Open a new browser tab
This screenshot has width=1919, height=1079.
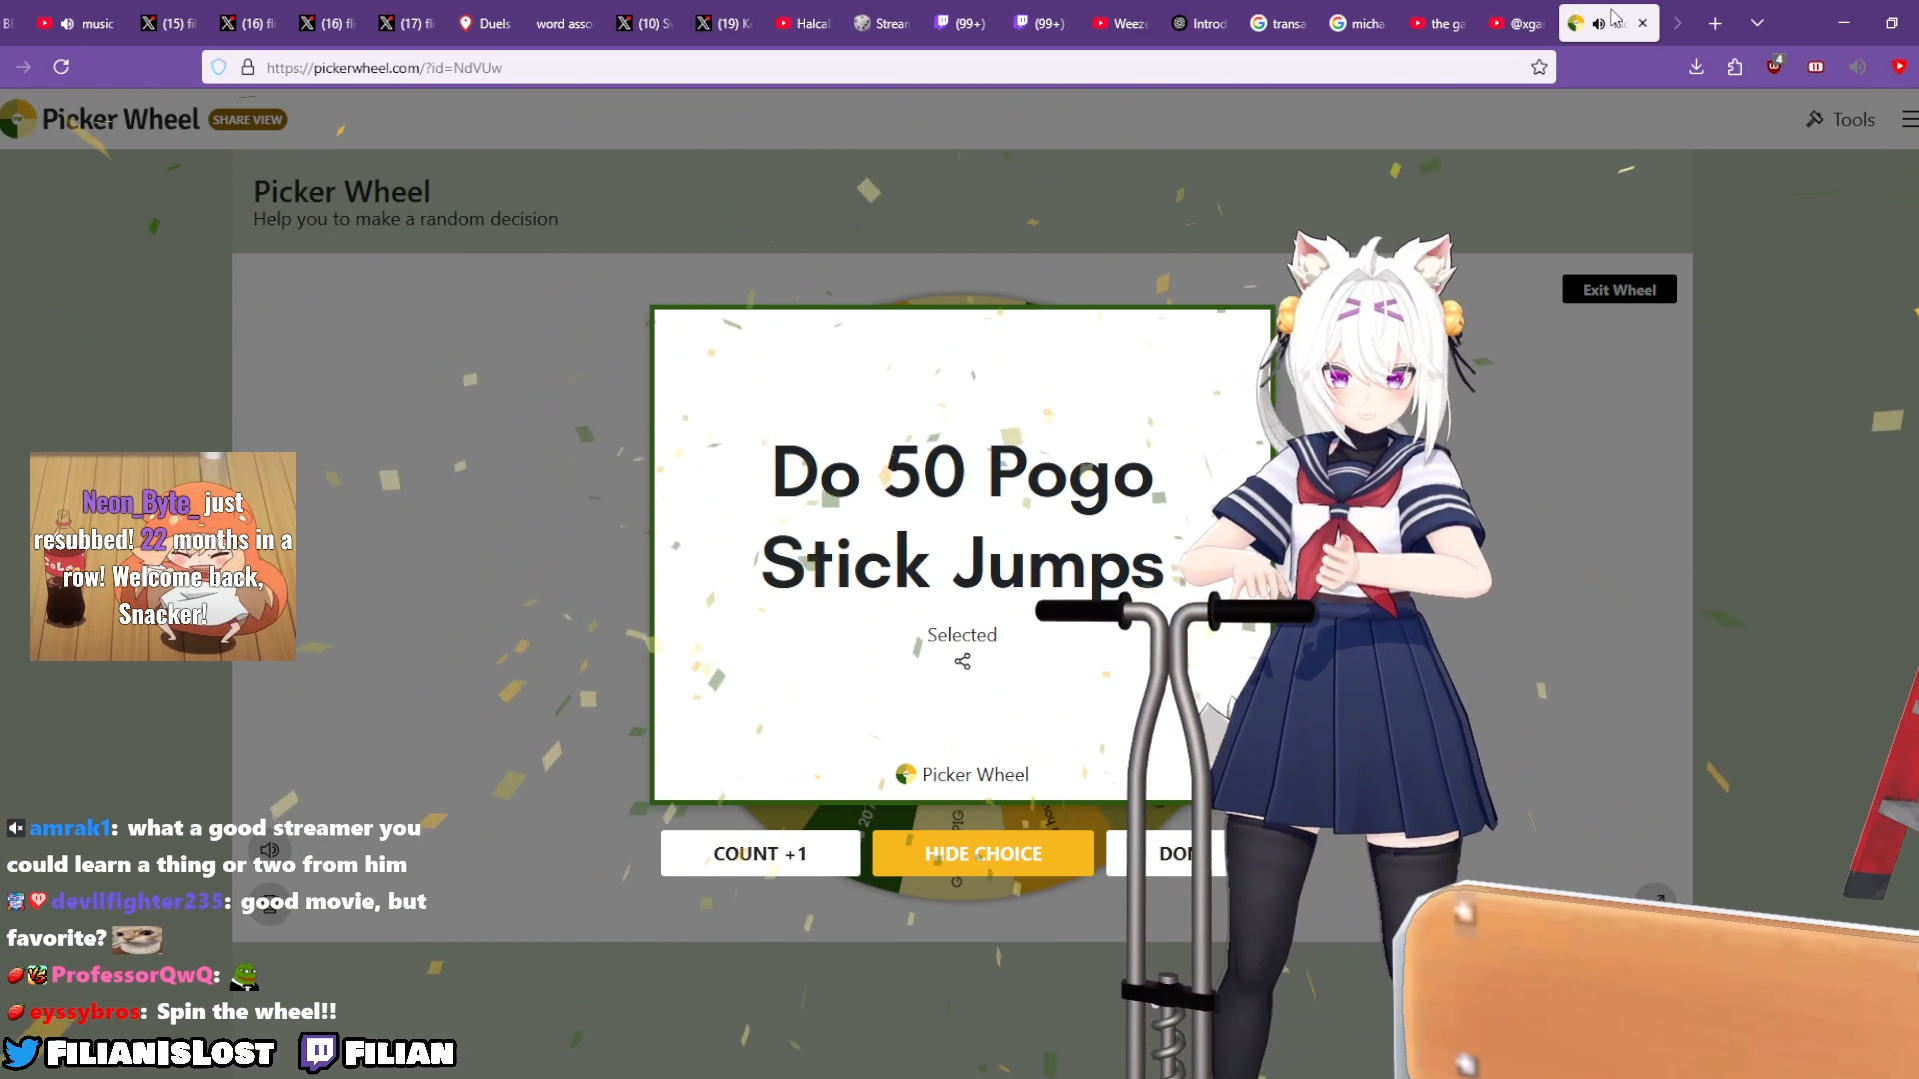coord(1715,23)
